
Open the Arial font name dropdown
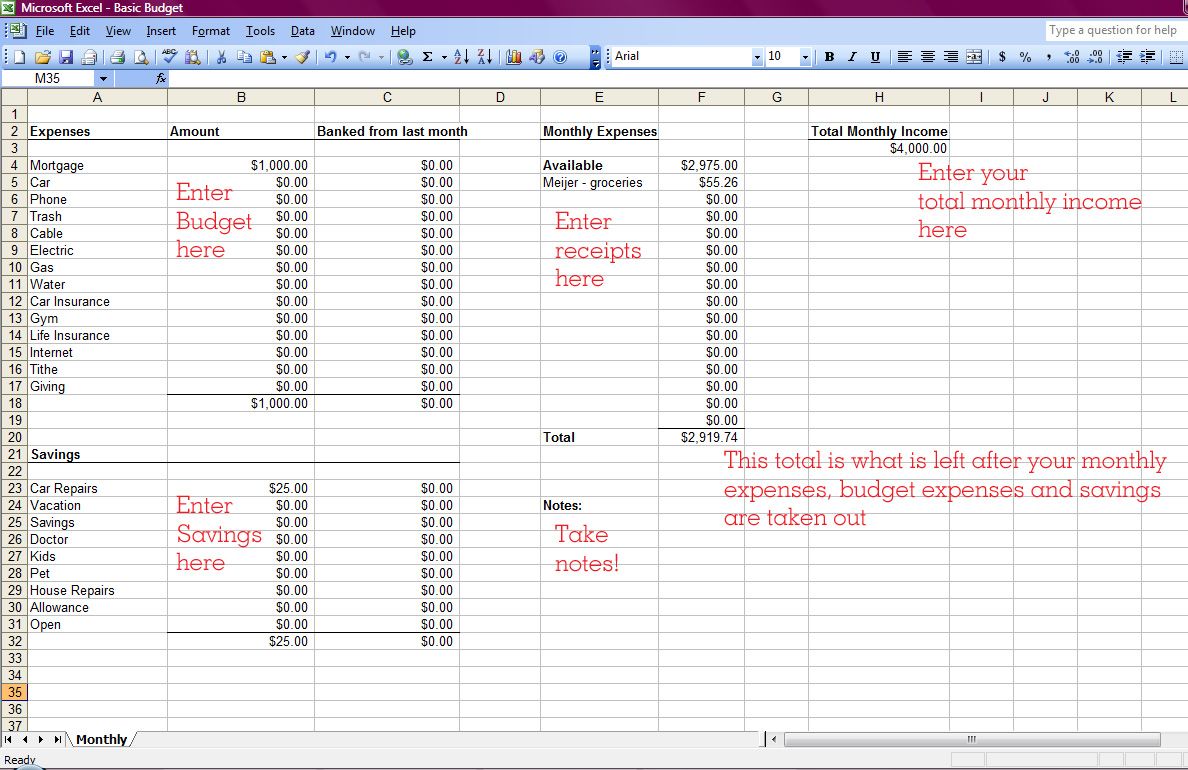(x=756, y=57)
